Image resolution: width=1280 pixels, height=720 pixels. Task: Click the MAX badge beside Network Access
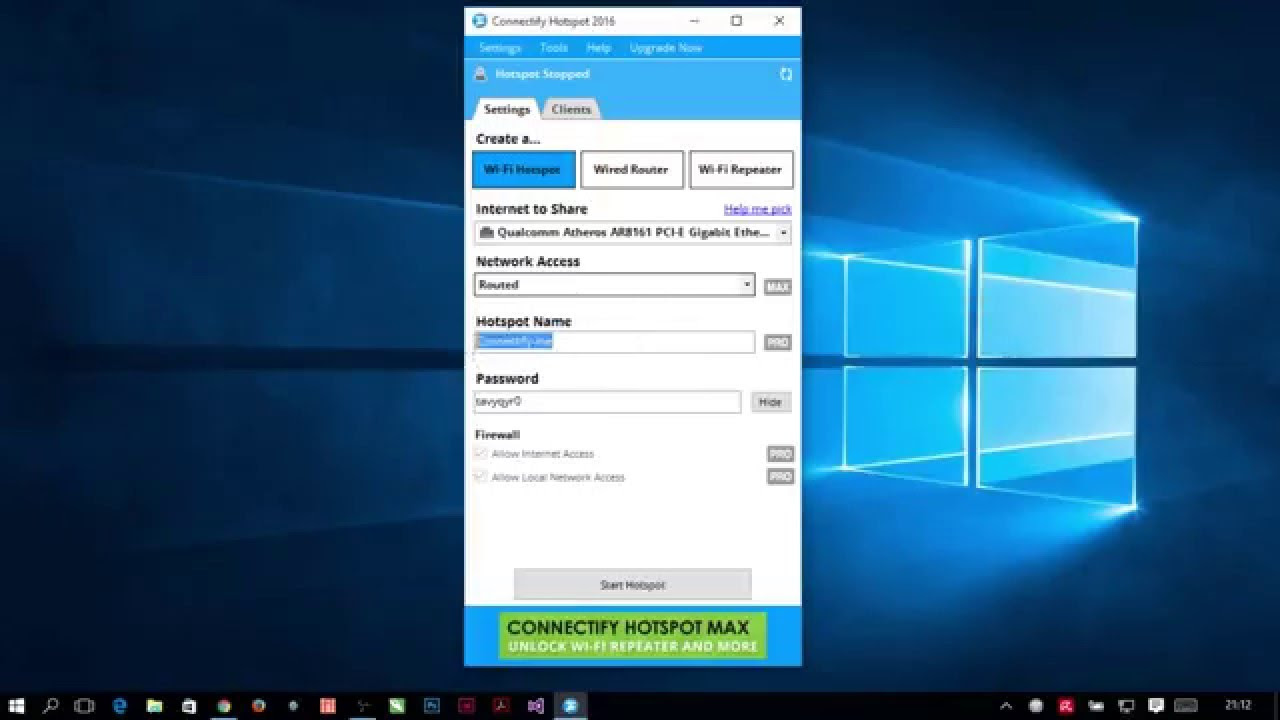pyautogui.click(x=777, y=287)
